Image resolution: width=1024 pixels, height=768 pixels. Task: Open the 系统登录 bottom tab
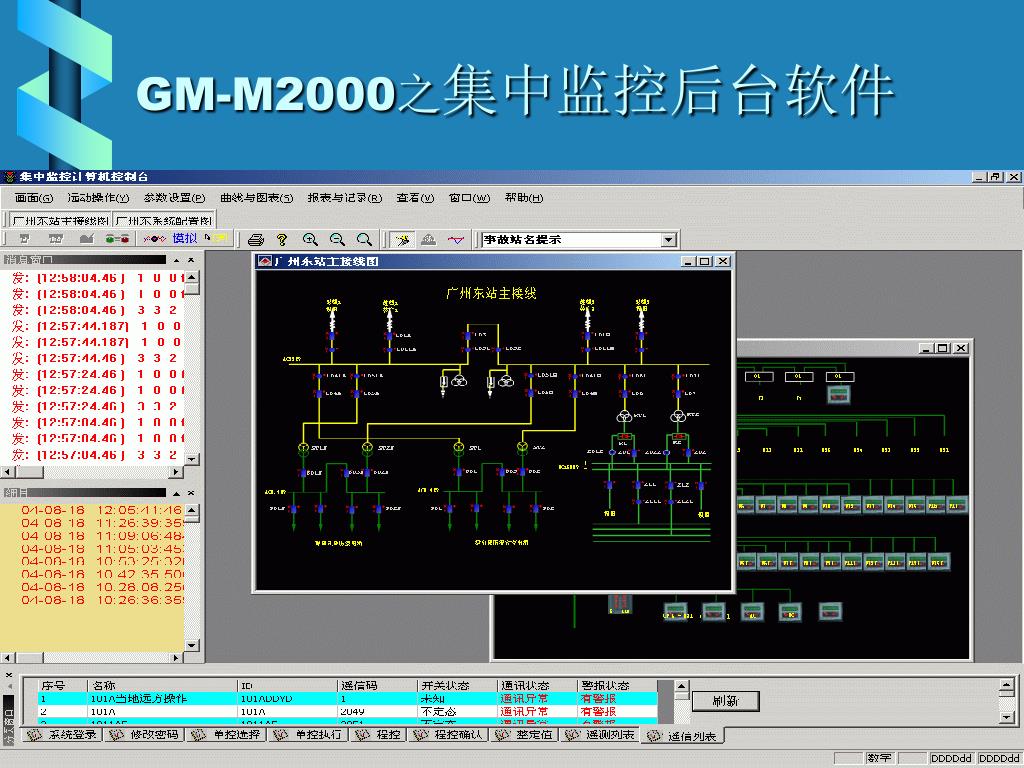coord(63,735)
